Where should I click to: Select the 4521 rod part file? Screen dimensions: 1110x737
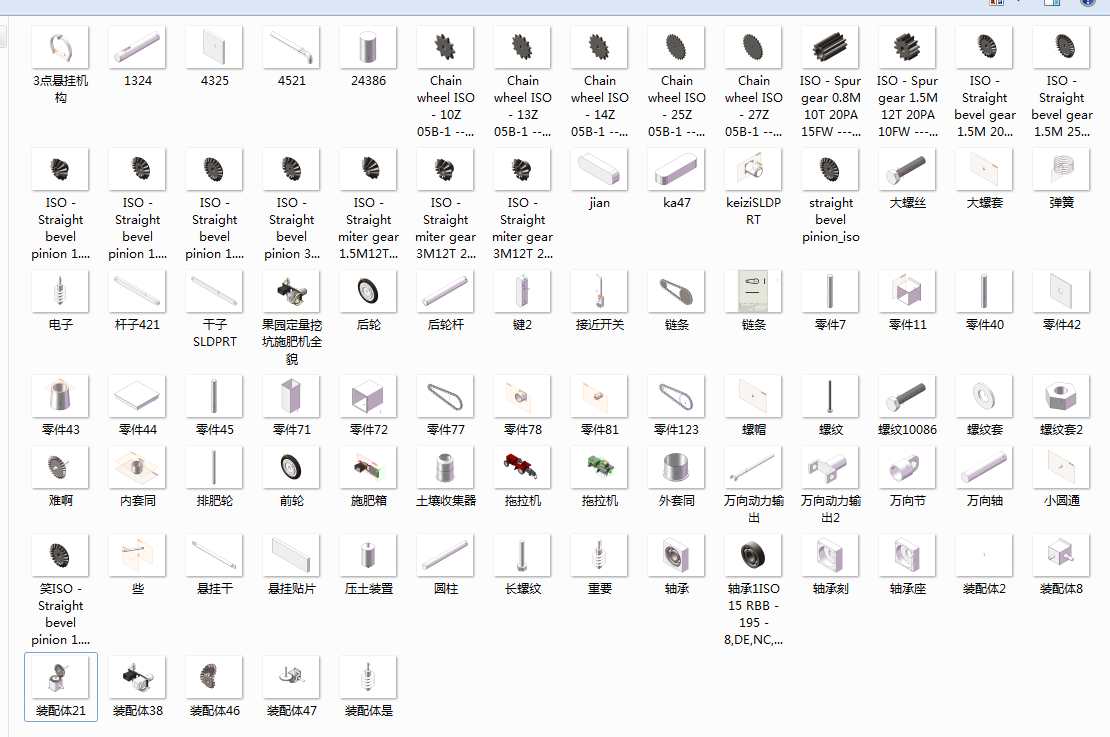click(x=291, y=48)
